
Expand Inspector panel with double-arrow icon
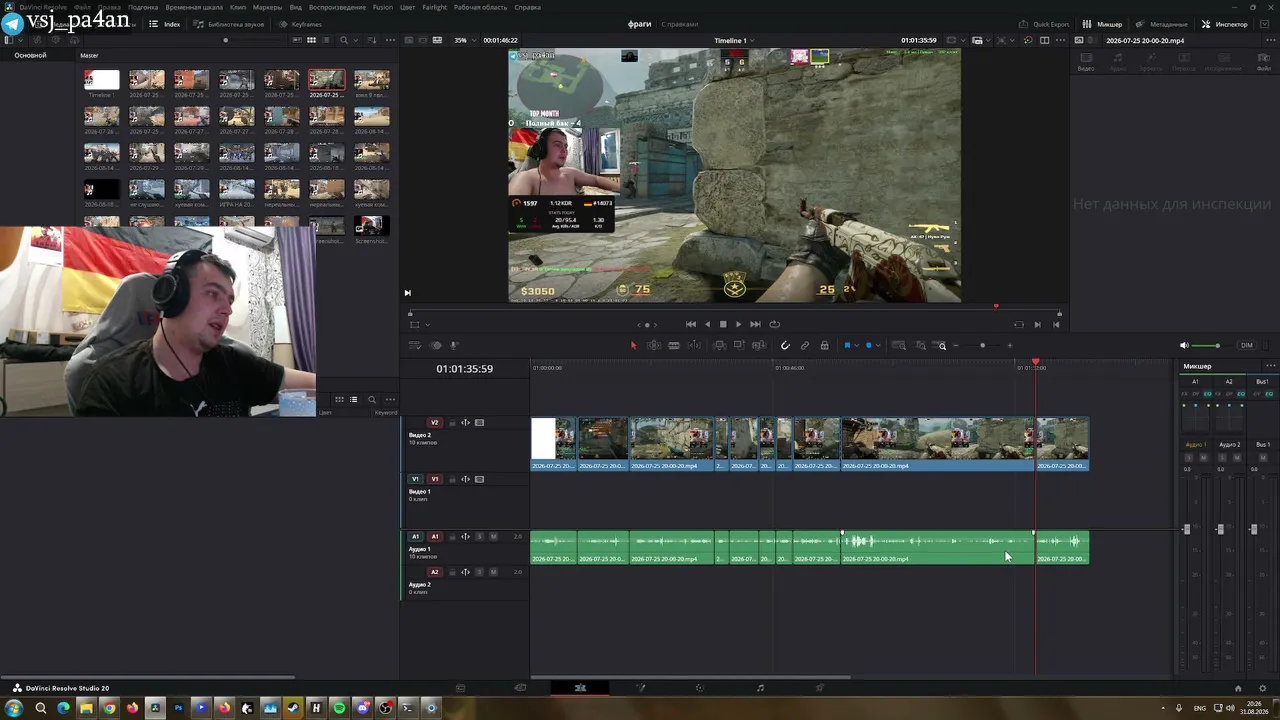[1264, 24]
